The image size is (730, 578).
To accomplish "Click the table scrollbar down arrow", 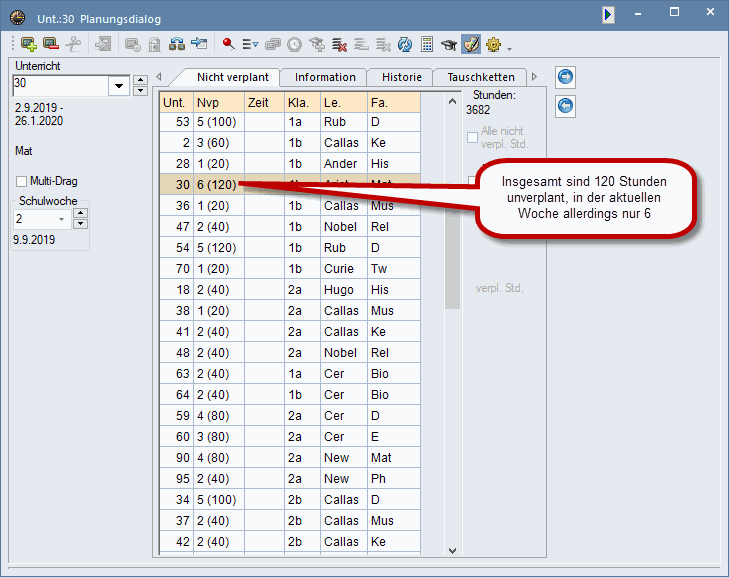I will tap(452, 551).
